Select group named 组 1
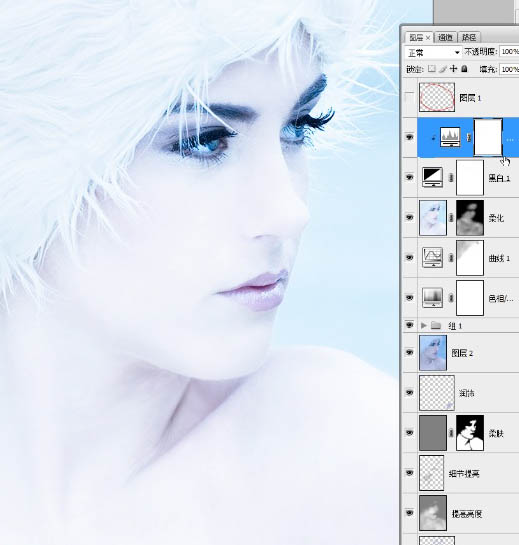Image resolution: width=519 pixels, height=545 pixels. pyautogui.click(x=455, y=326)
